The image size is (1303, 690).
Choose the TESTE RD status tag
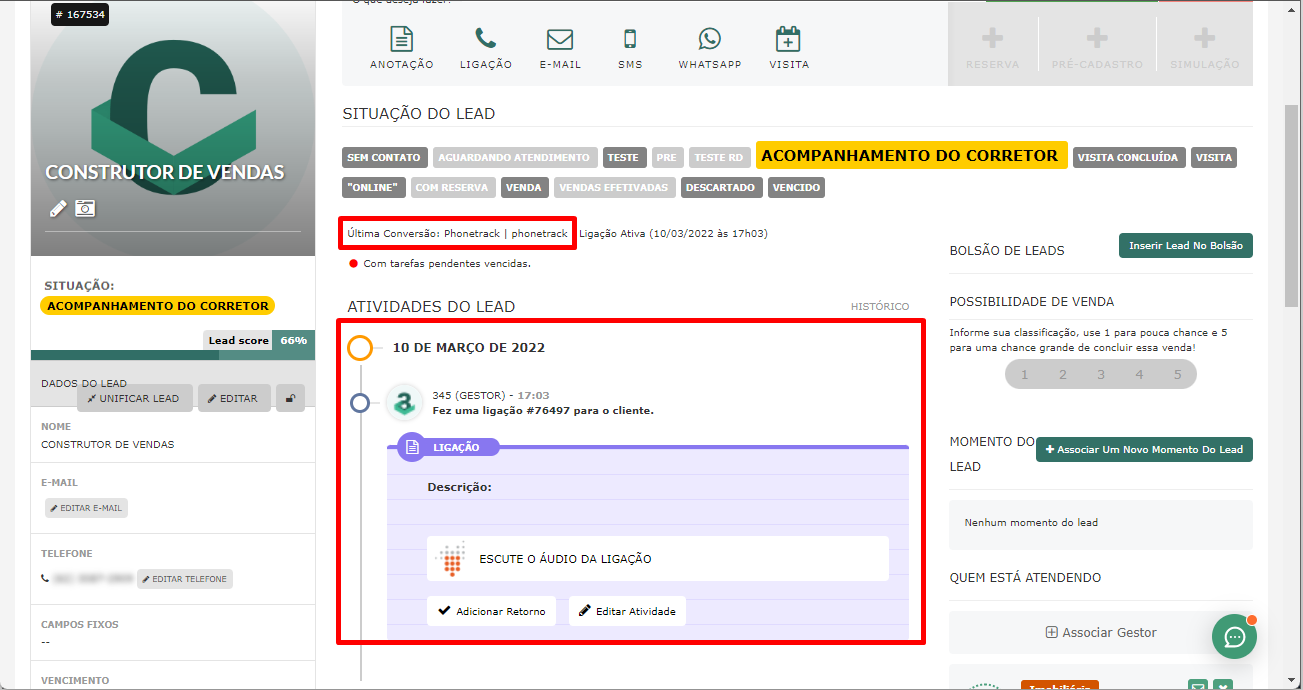[719, 157]
